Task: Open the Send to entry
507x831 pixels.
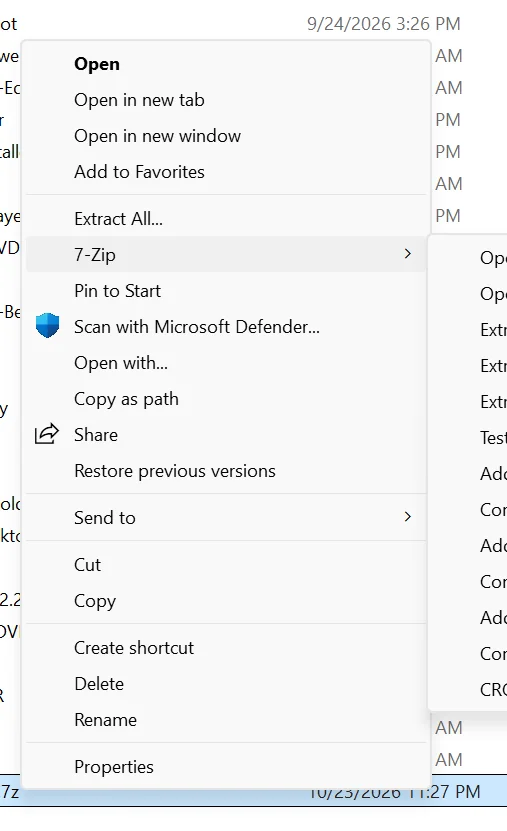Action: click(x=226, y=518)
